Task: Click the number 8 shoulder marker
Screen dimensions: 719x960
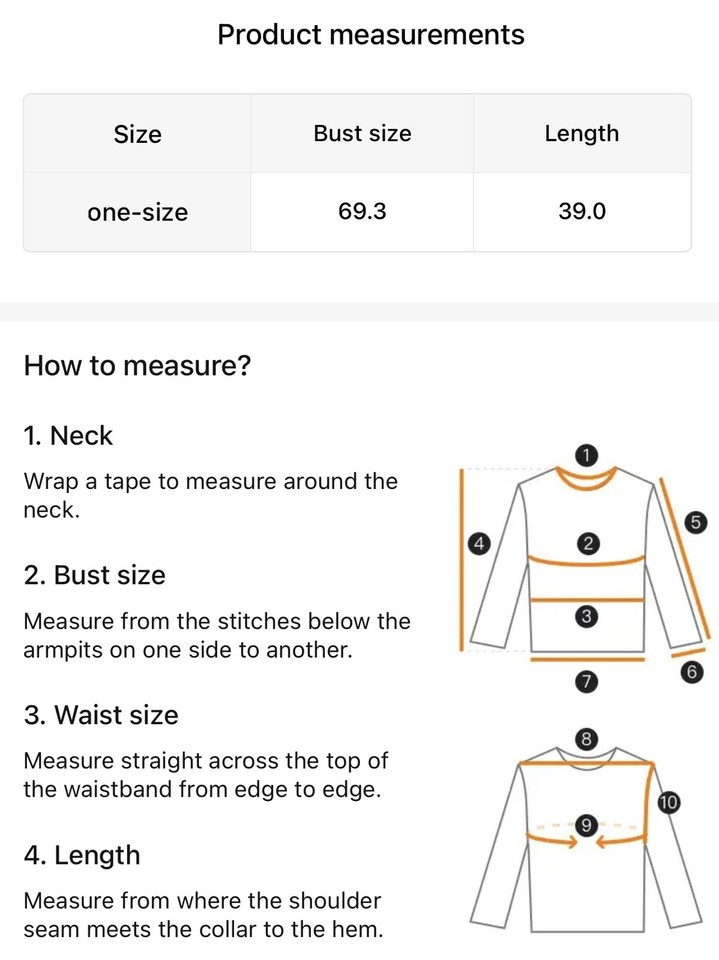Action: pyautogui.click(x=587, y=740)
